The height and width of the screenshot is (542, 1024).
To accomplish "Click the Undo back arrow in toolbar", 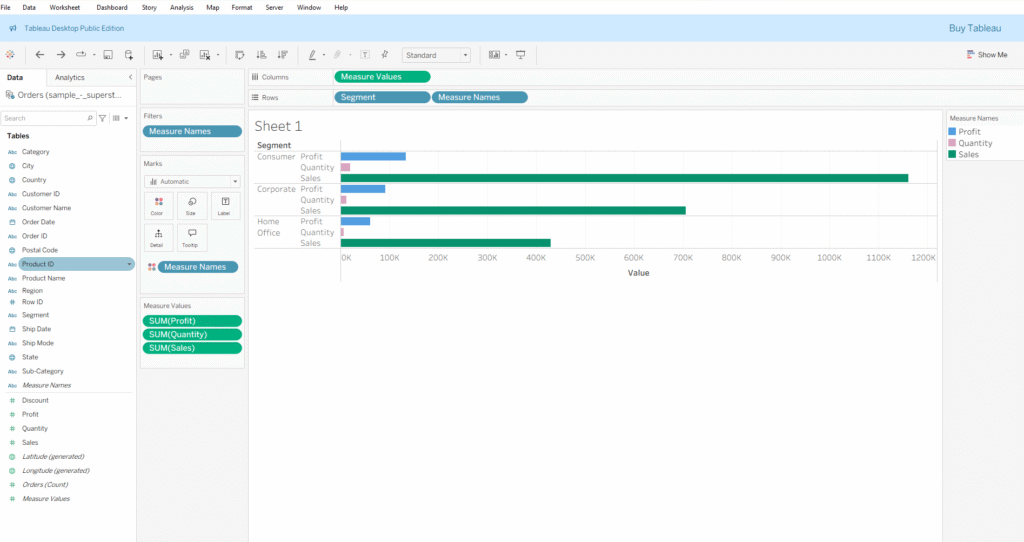I will 40,55.
